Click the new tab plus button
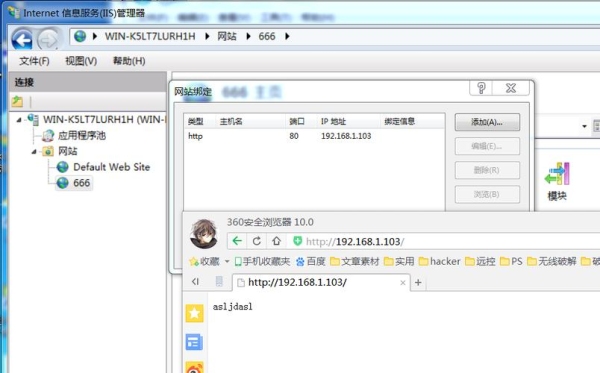 coord(418,282)
